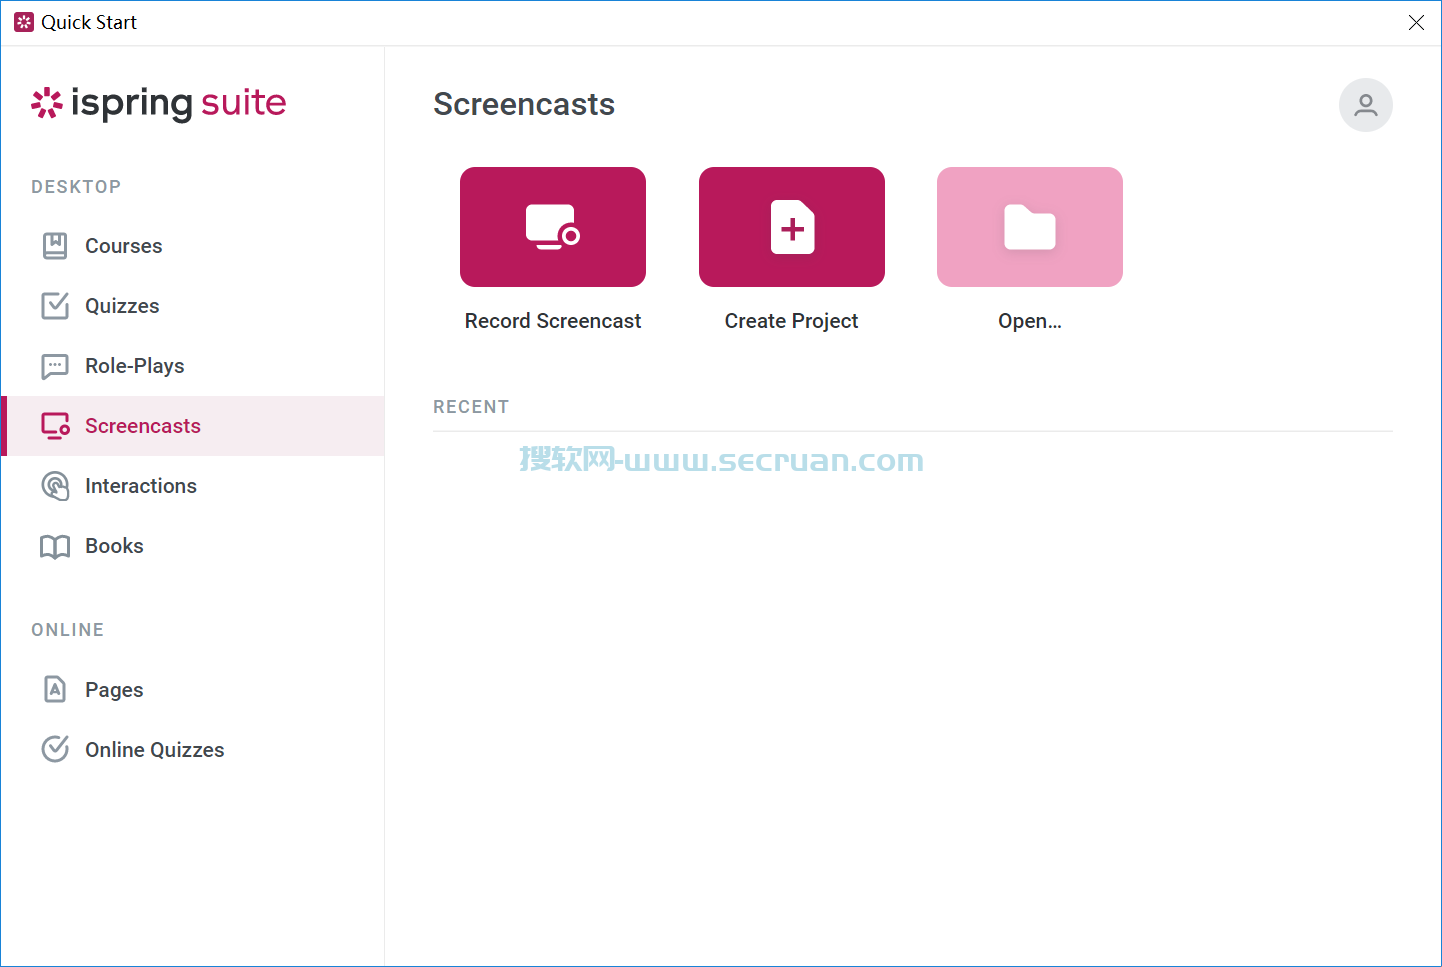1442x967 pixels.
Task: Open the user account avatar
Action: [1366, 105]
